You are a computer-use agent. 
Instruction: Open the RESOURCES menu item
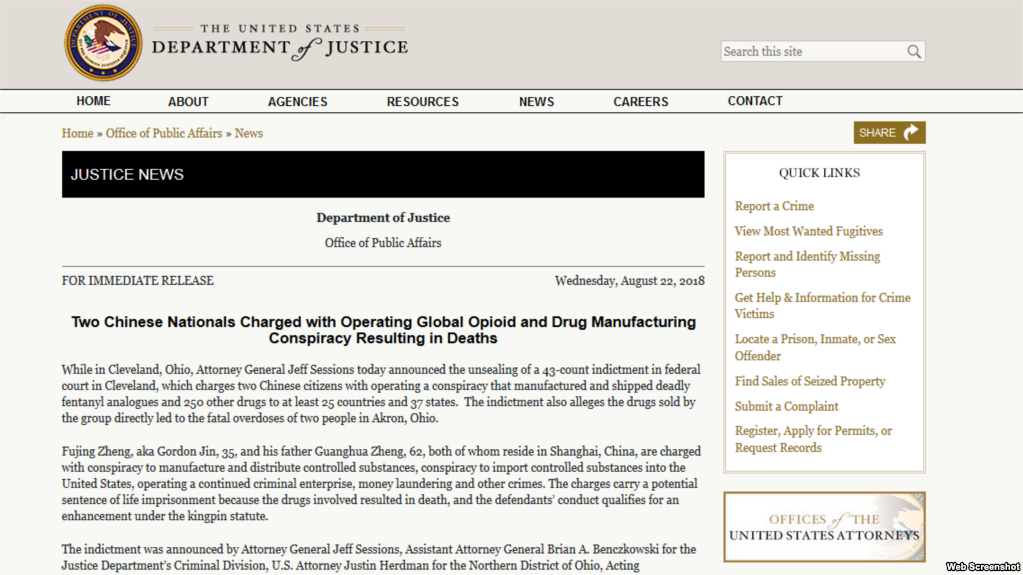click(423, 102)
